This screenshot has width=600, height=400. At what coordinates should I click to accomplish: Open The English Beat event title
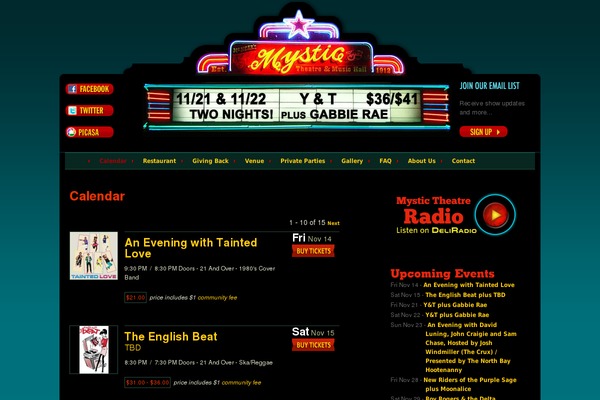pyautogui.click(x=171, y=336)
